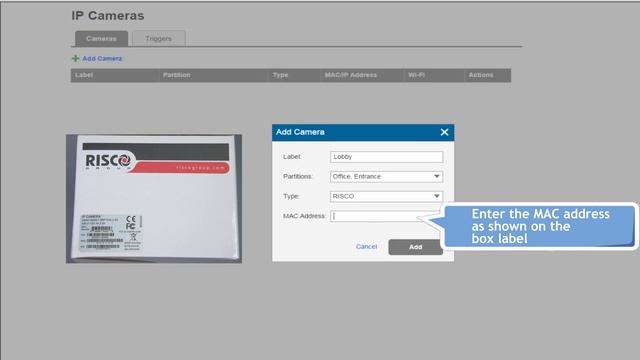Click the Cancel link in Add Camera
640x360 pixels.
[366, 247]
